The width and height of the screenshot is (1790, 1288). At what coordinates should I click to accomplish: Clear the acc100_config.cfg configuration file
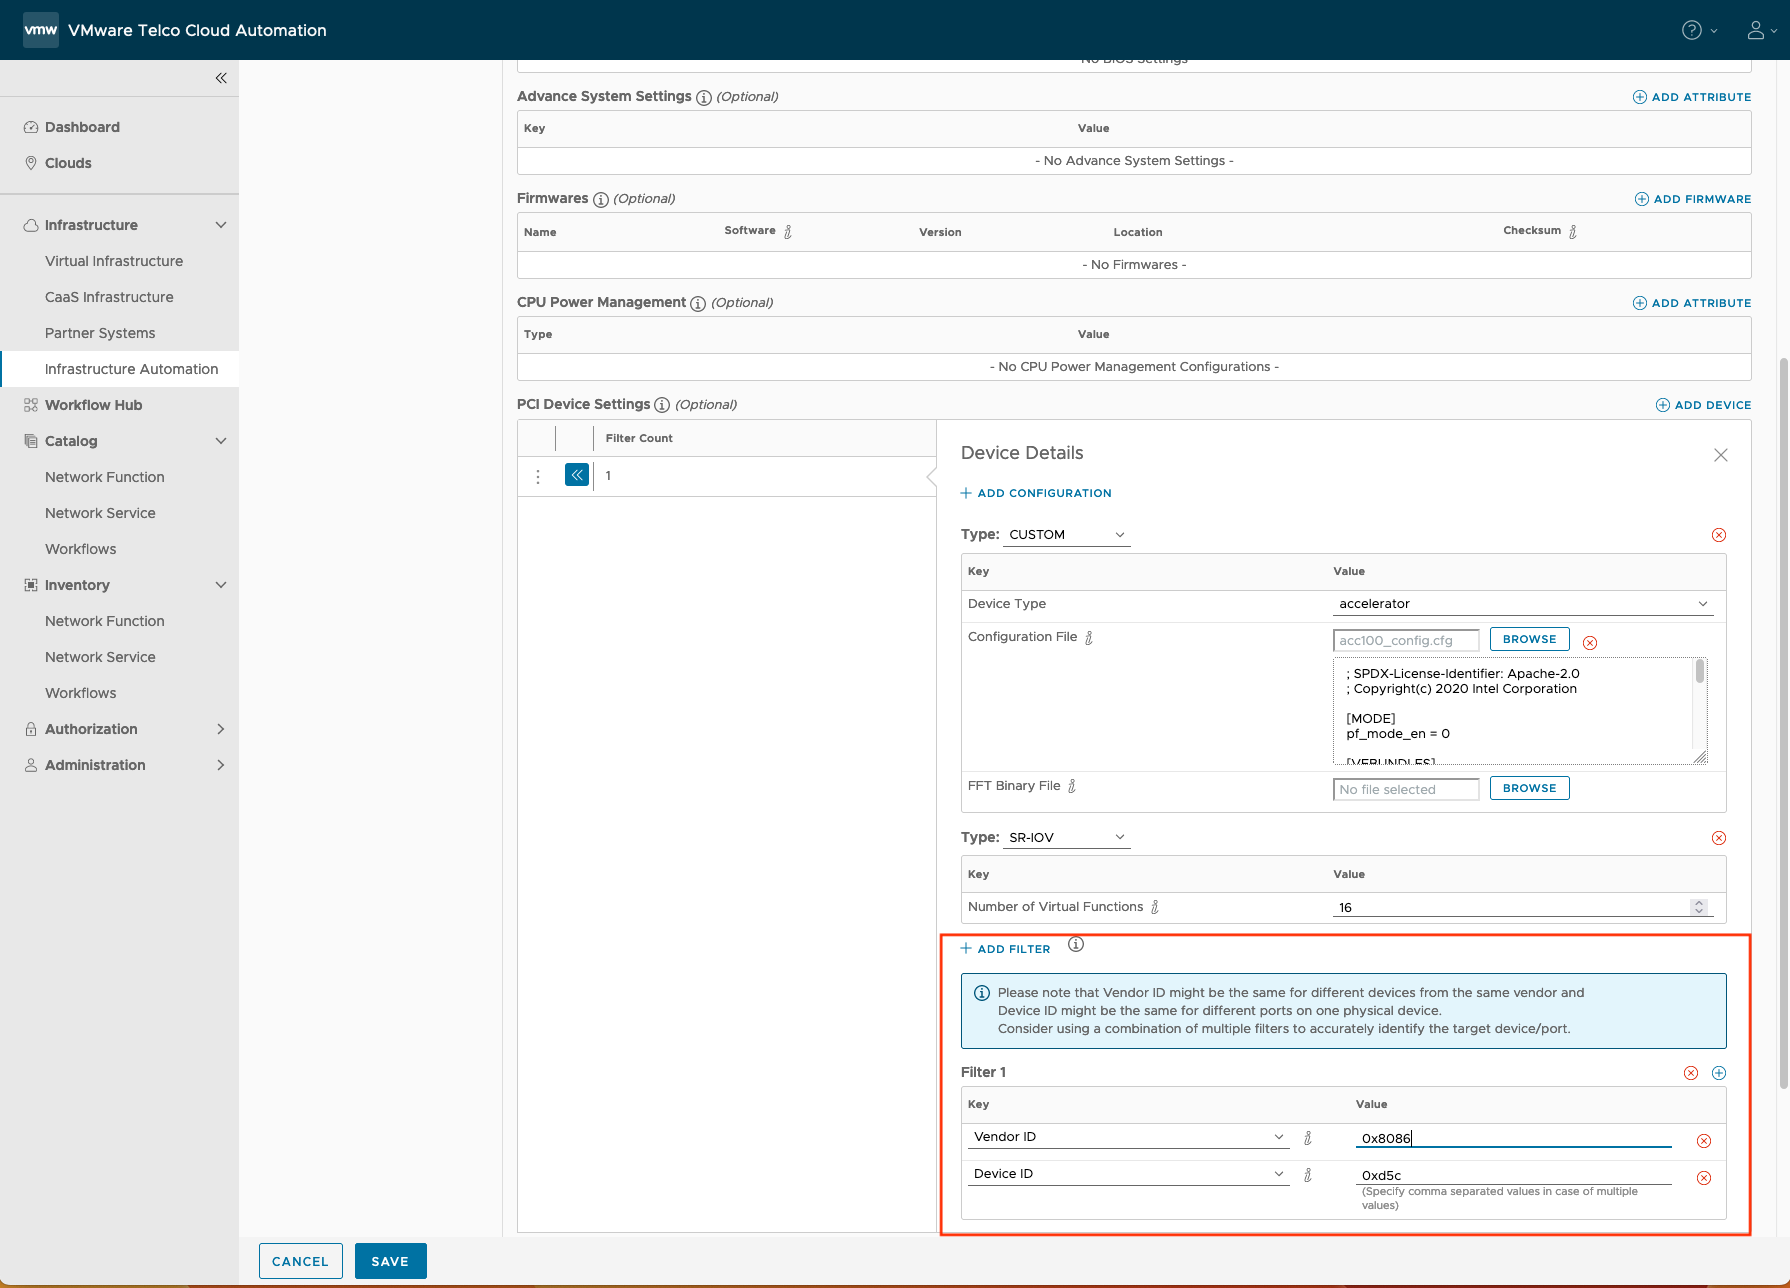[1590, 643]
